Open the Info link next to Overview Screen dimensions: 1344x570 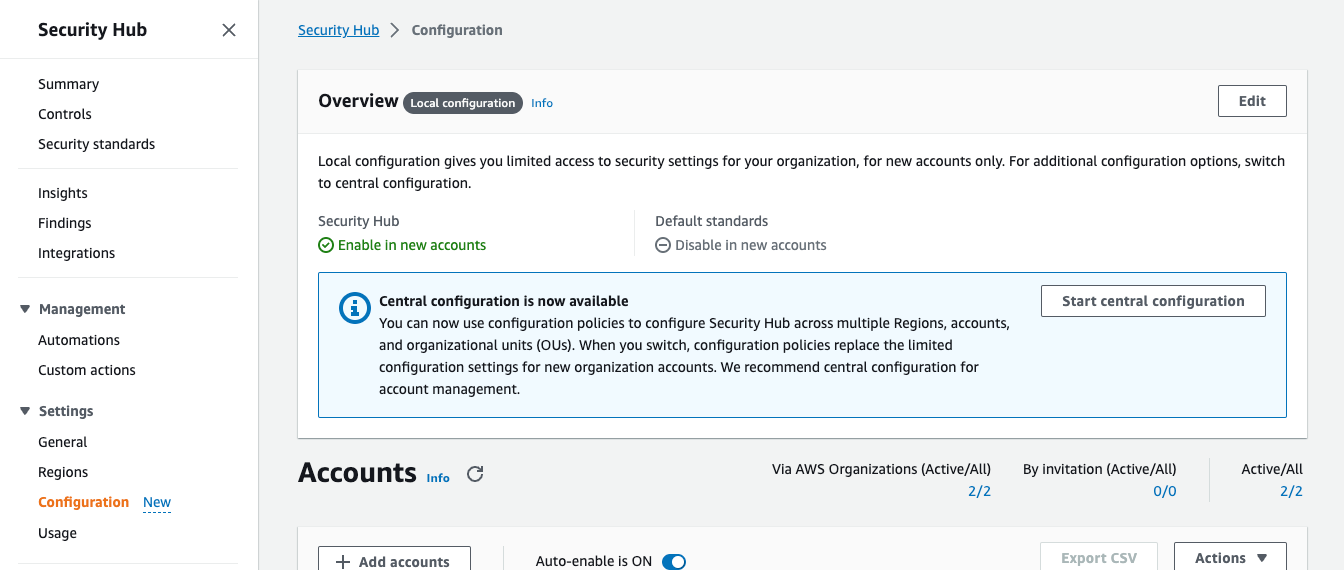[x=542, y=103]
